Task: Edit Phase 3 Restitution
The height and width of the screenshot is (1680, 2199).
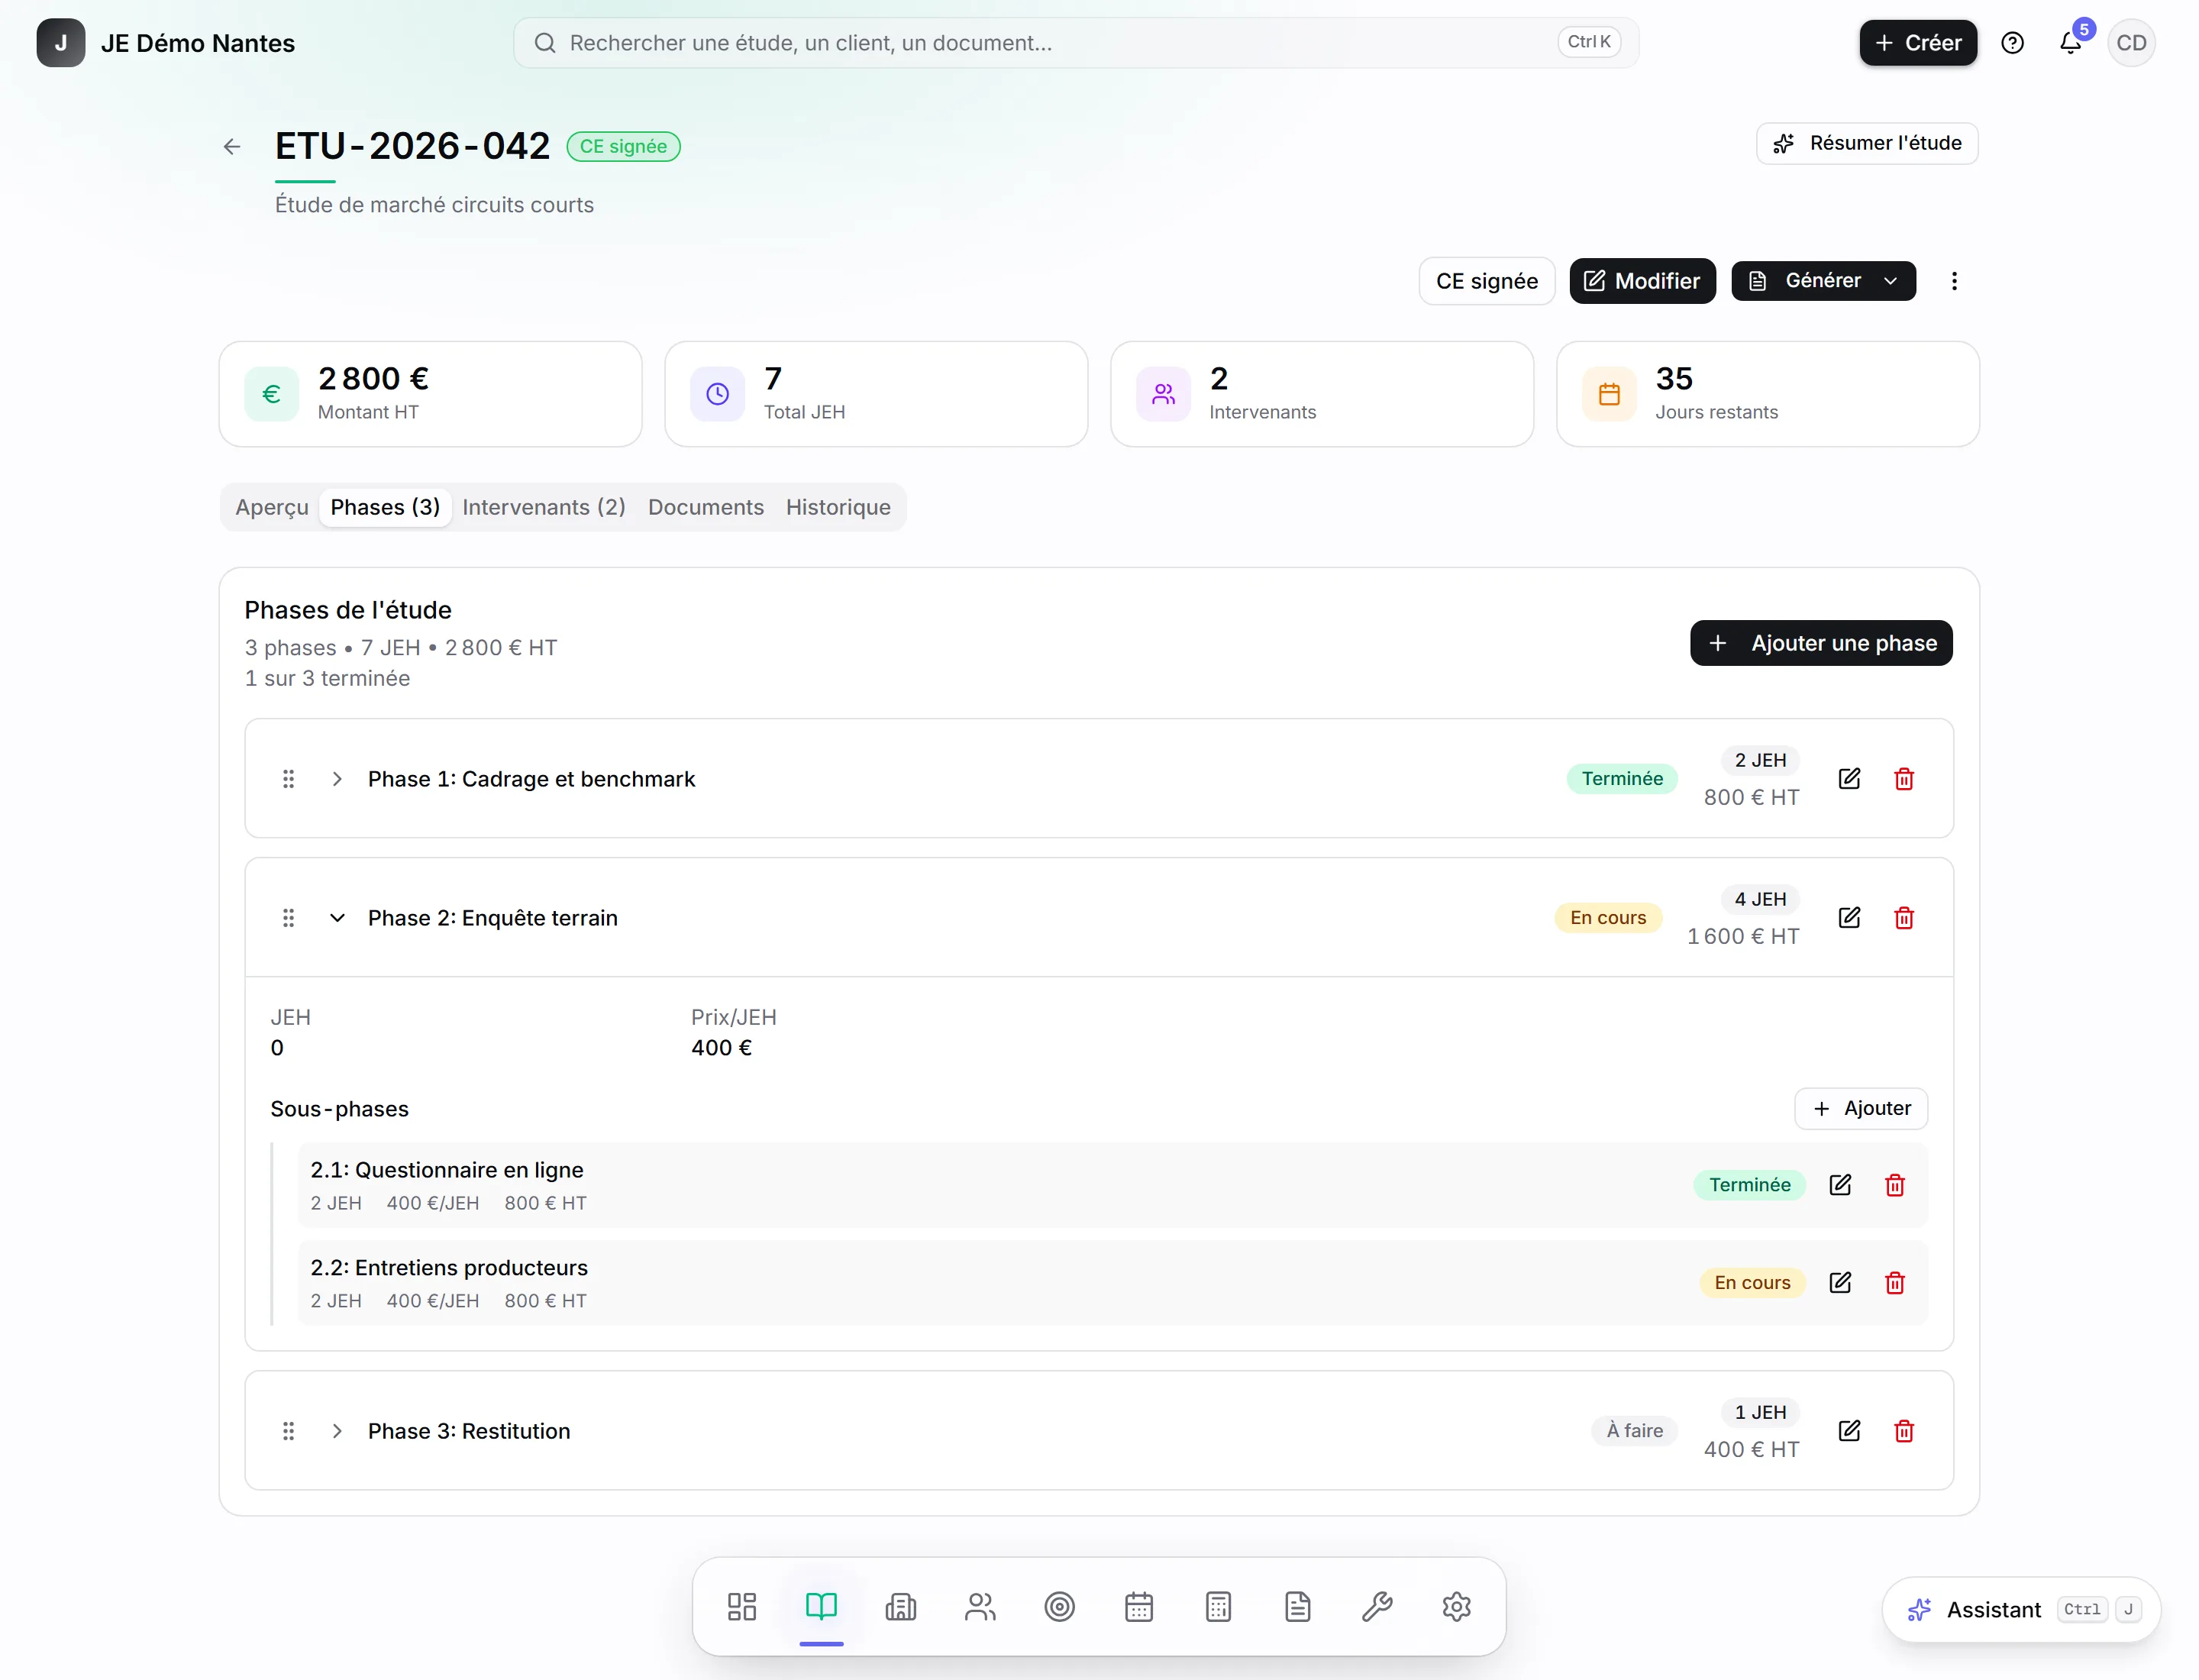Action: [1849, 1431]
